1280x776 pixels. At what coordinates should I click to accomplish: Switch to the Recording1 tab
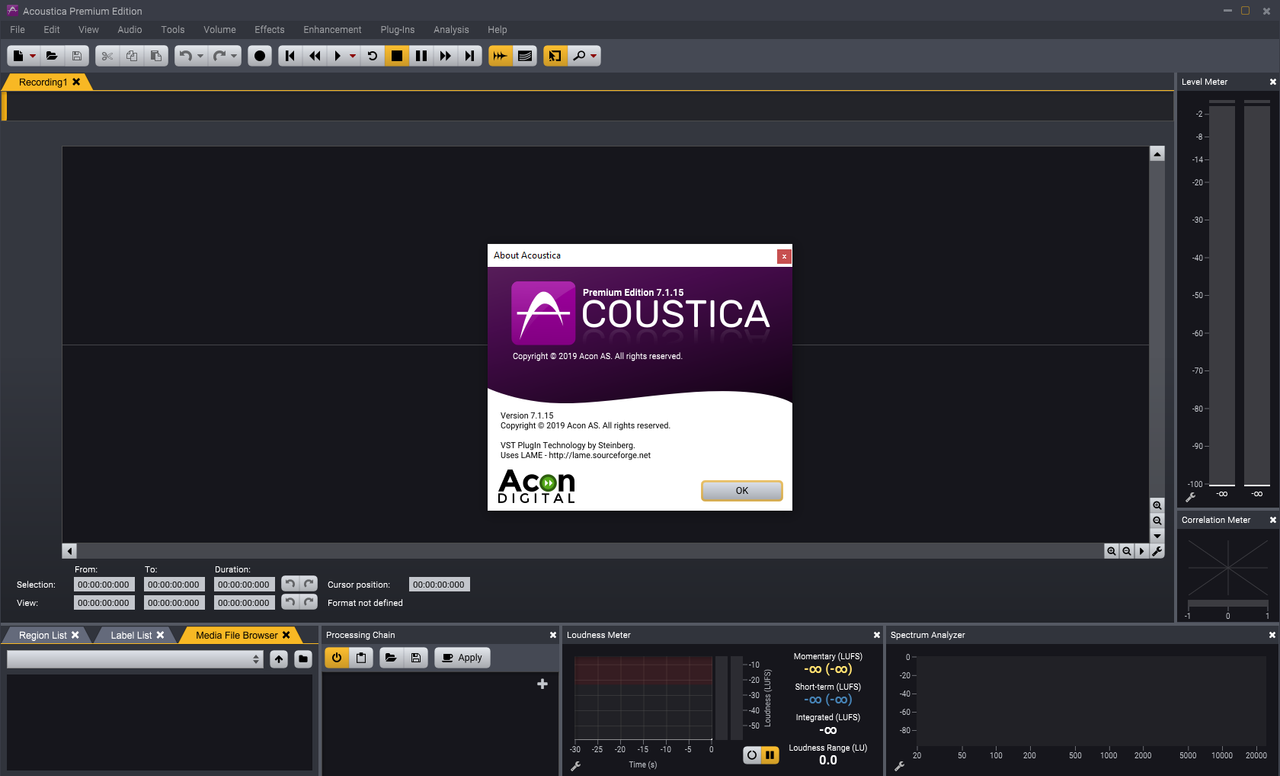[43, 82]
